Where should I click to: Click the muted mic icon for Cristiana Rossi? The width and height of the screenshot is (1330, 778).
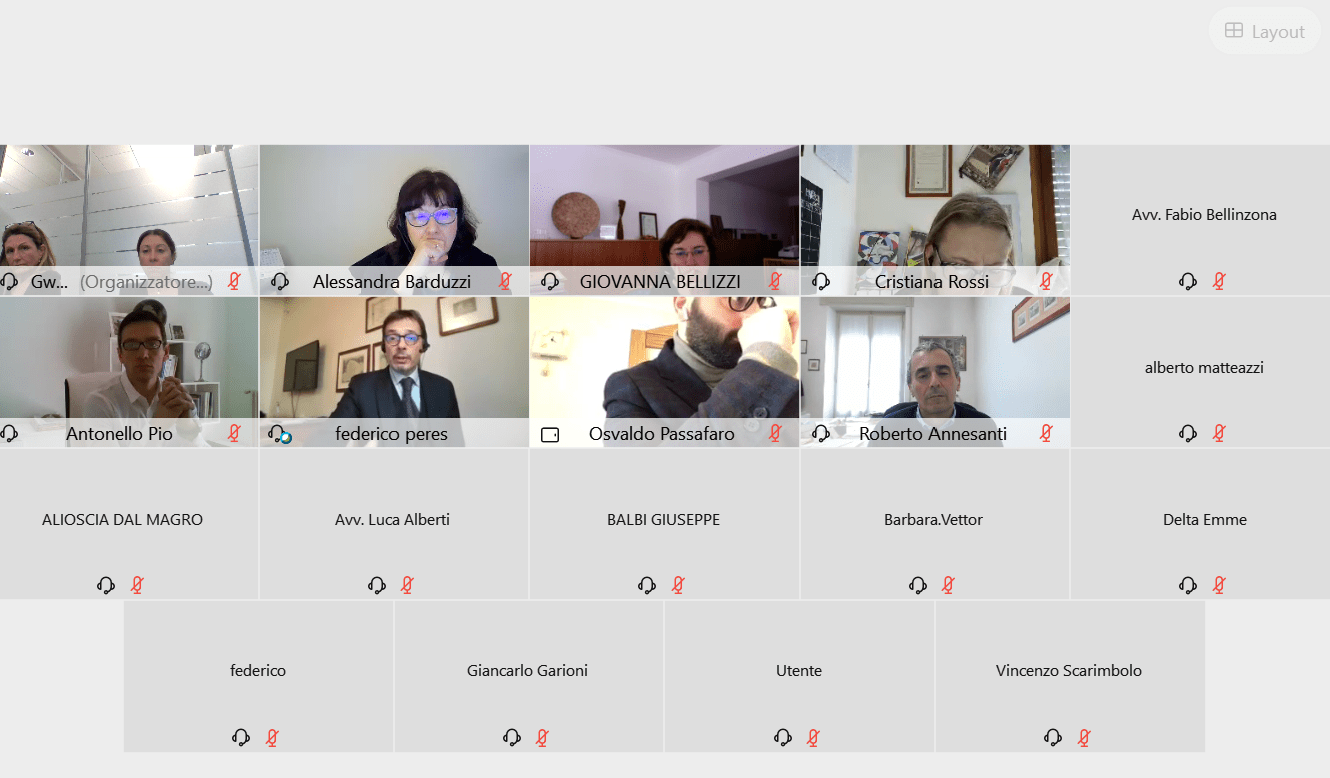tap(1046, 281)
